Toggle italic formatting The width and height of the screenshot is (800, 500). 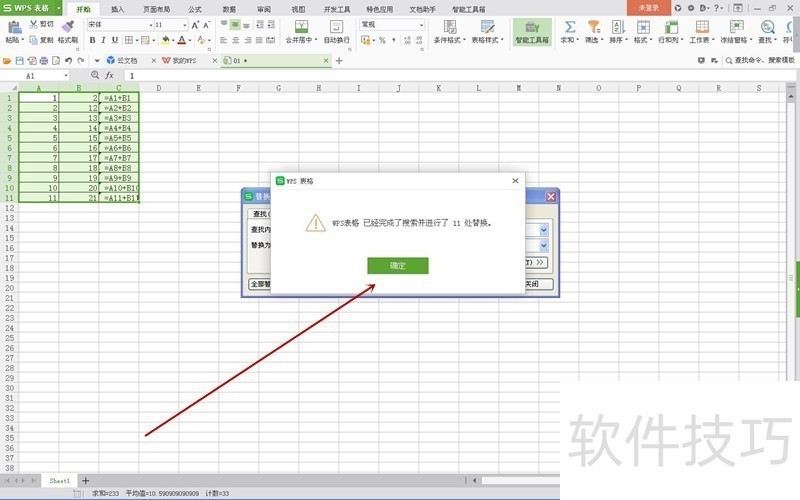click(104, 40)
